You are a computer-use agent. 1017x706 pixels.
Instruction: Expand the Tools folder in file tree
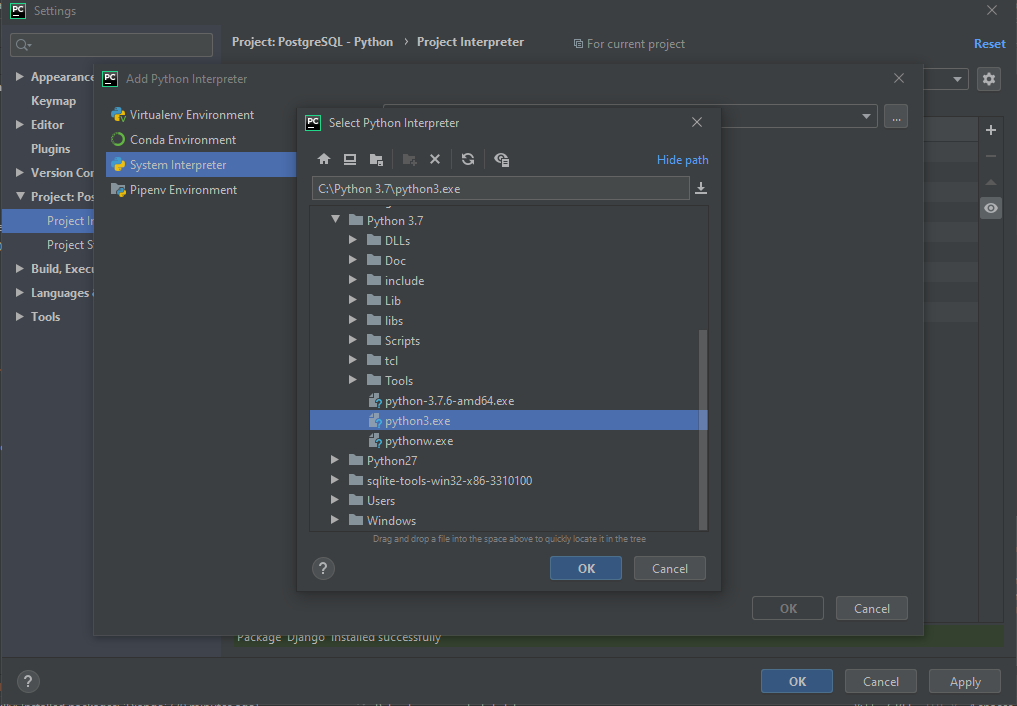(x=353, y=380)
